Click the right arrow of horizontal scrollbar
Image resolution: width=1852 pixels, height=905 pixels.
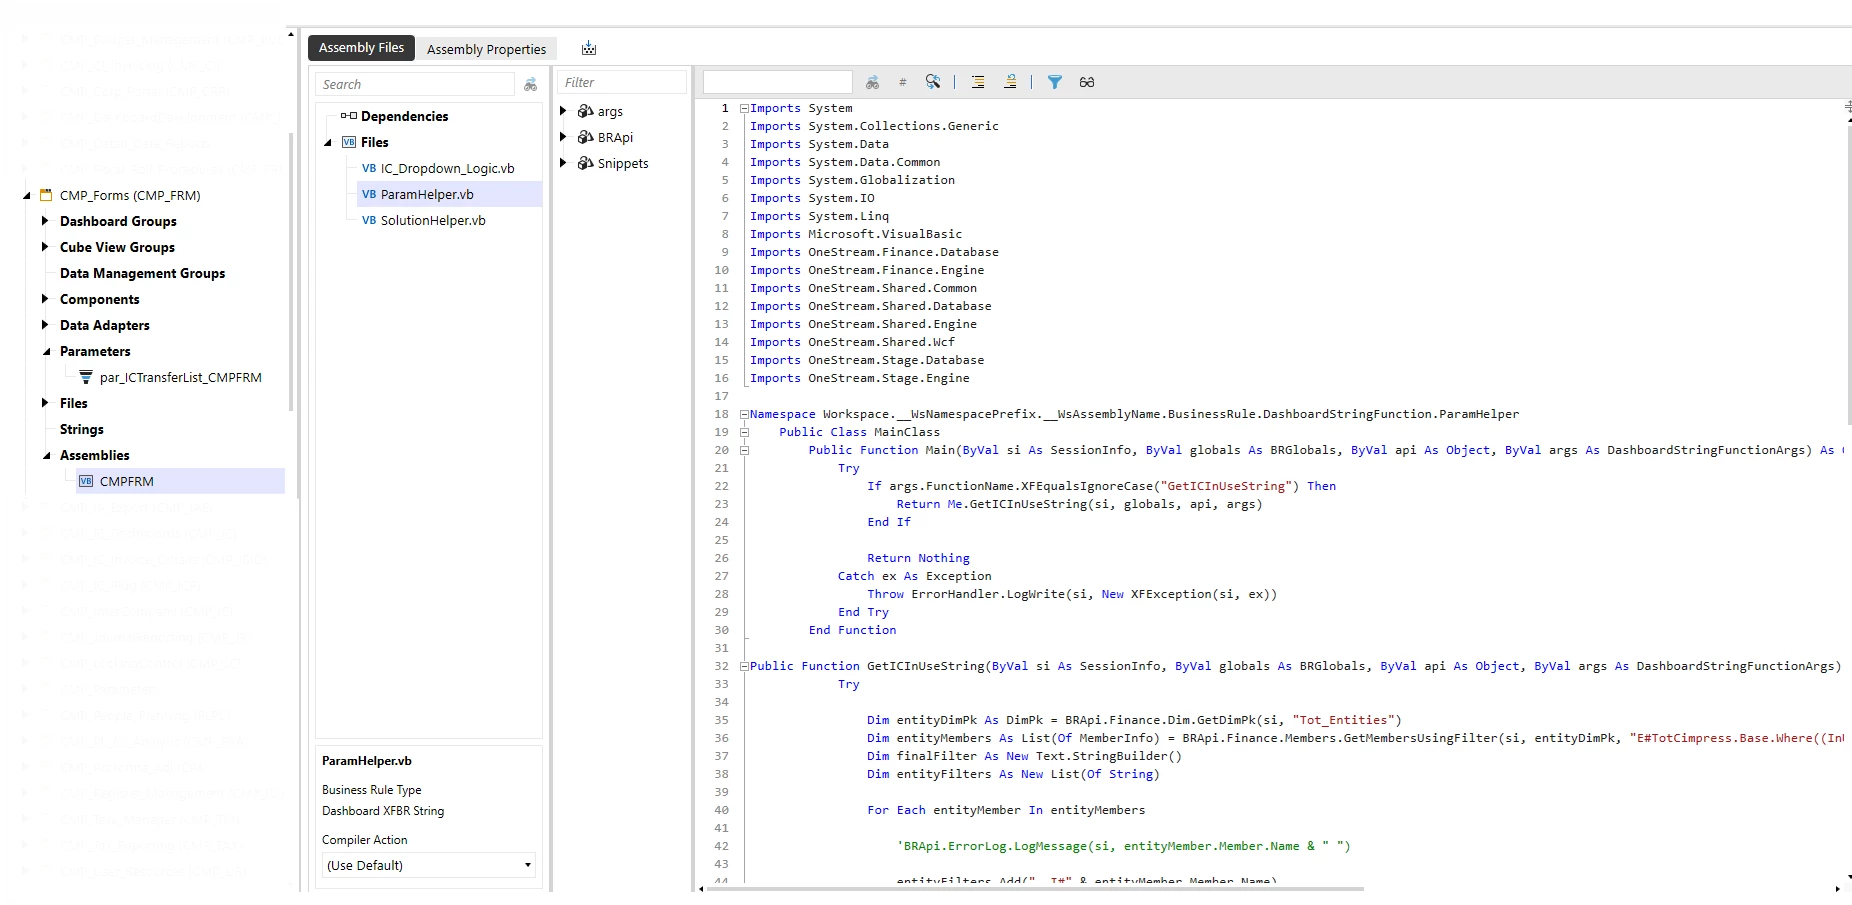(1837, 888)
